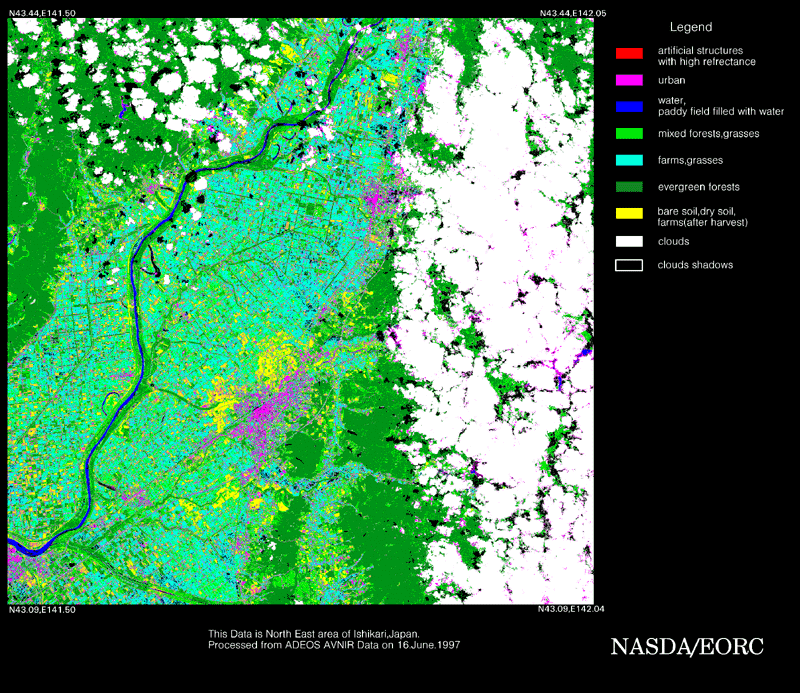Click the 'mixed forests,grasses' label
The image size is (800, 693).
tap(708, 134)
